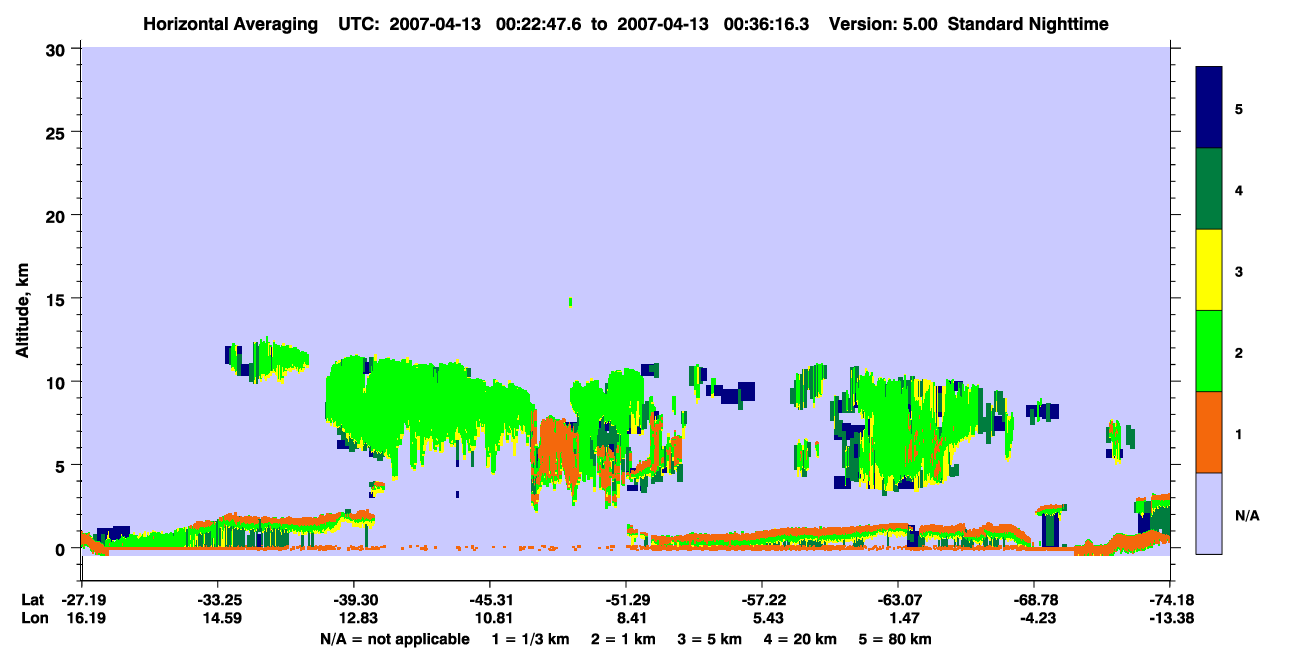Click the 15 altitude tick label

pyautogui.click(x=59, y=299)
